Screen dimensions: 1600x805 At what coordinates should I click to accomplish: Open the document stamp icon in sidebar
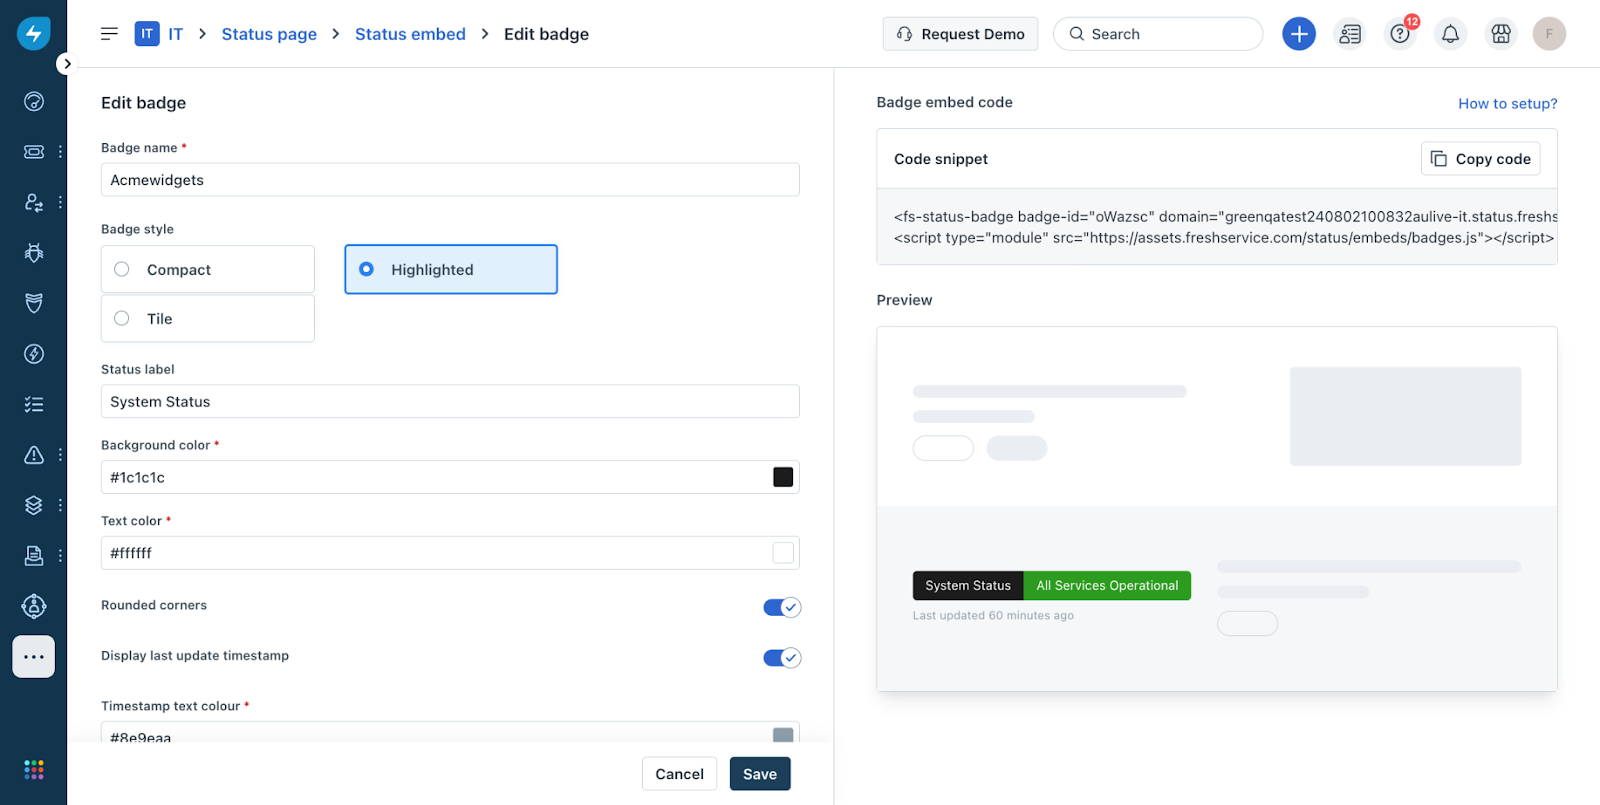pos(34,556)
